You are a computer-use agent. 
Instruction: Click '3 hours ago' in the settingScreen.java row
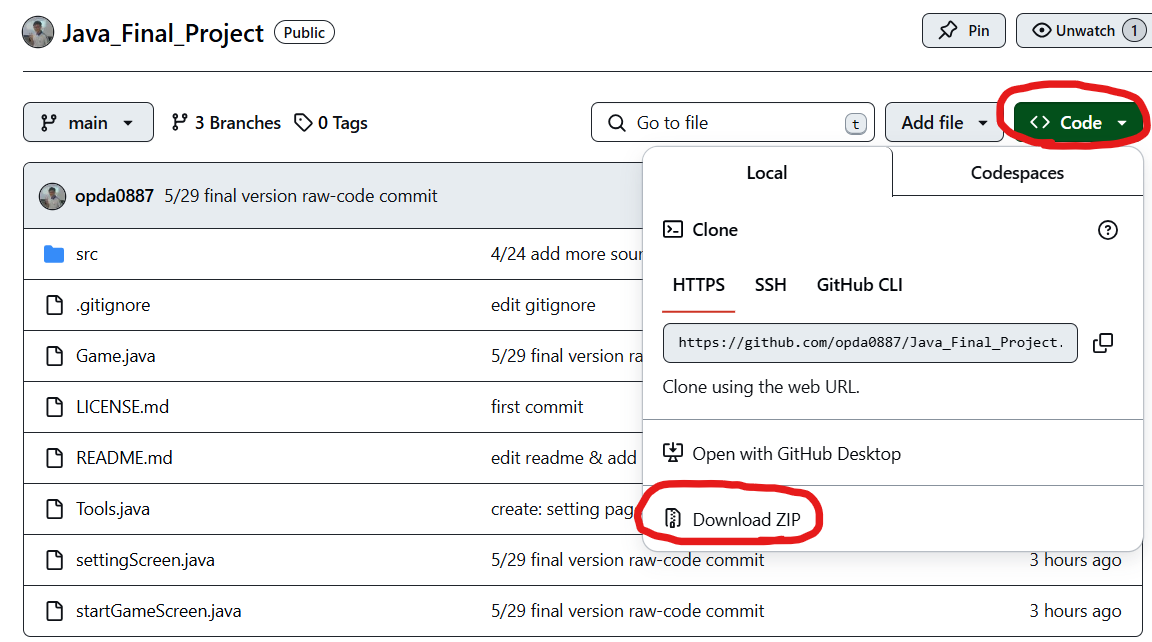click(1075, 560)
